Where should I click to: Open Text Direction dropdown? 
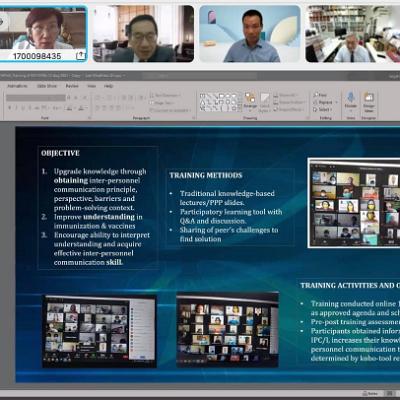point(166,95)
